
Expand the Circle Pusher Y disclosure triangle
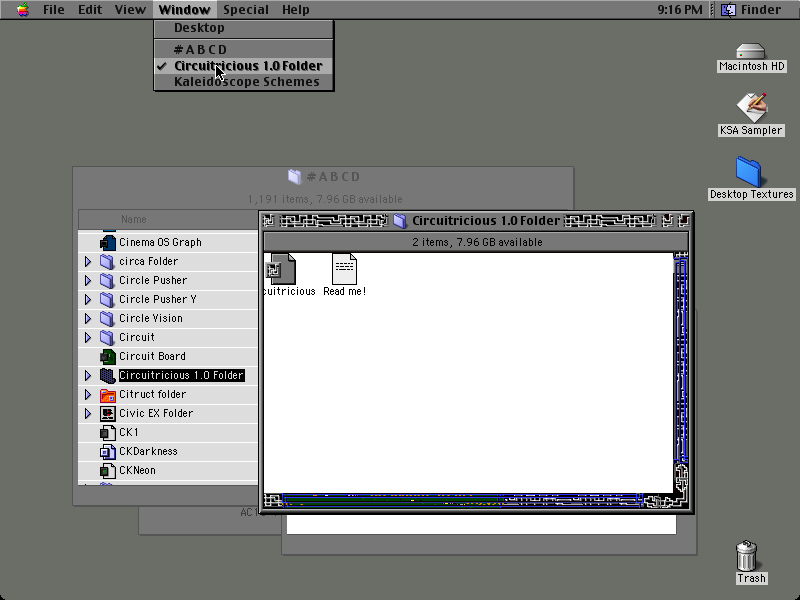tap(88, 299)
